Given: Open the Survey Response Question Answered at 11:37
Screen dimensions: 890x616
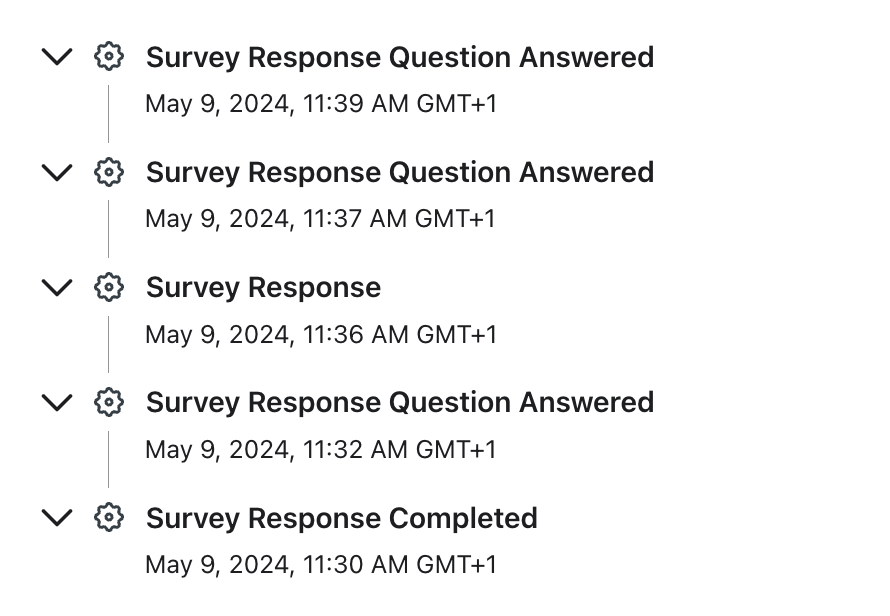Looking at the screenshot, I should 400,173.
